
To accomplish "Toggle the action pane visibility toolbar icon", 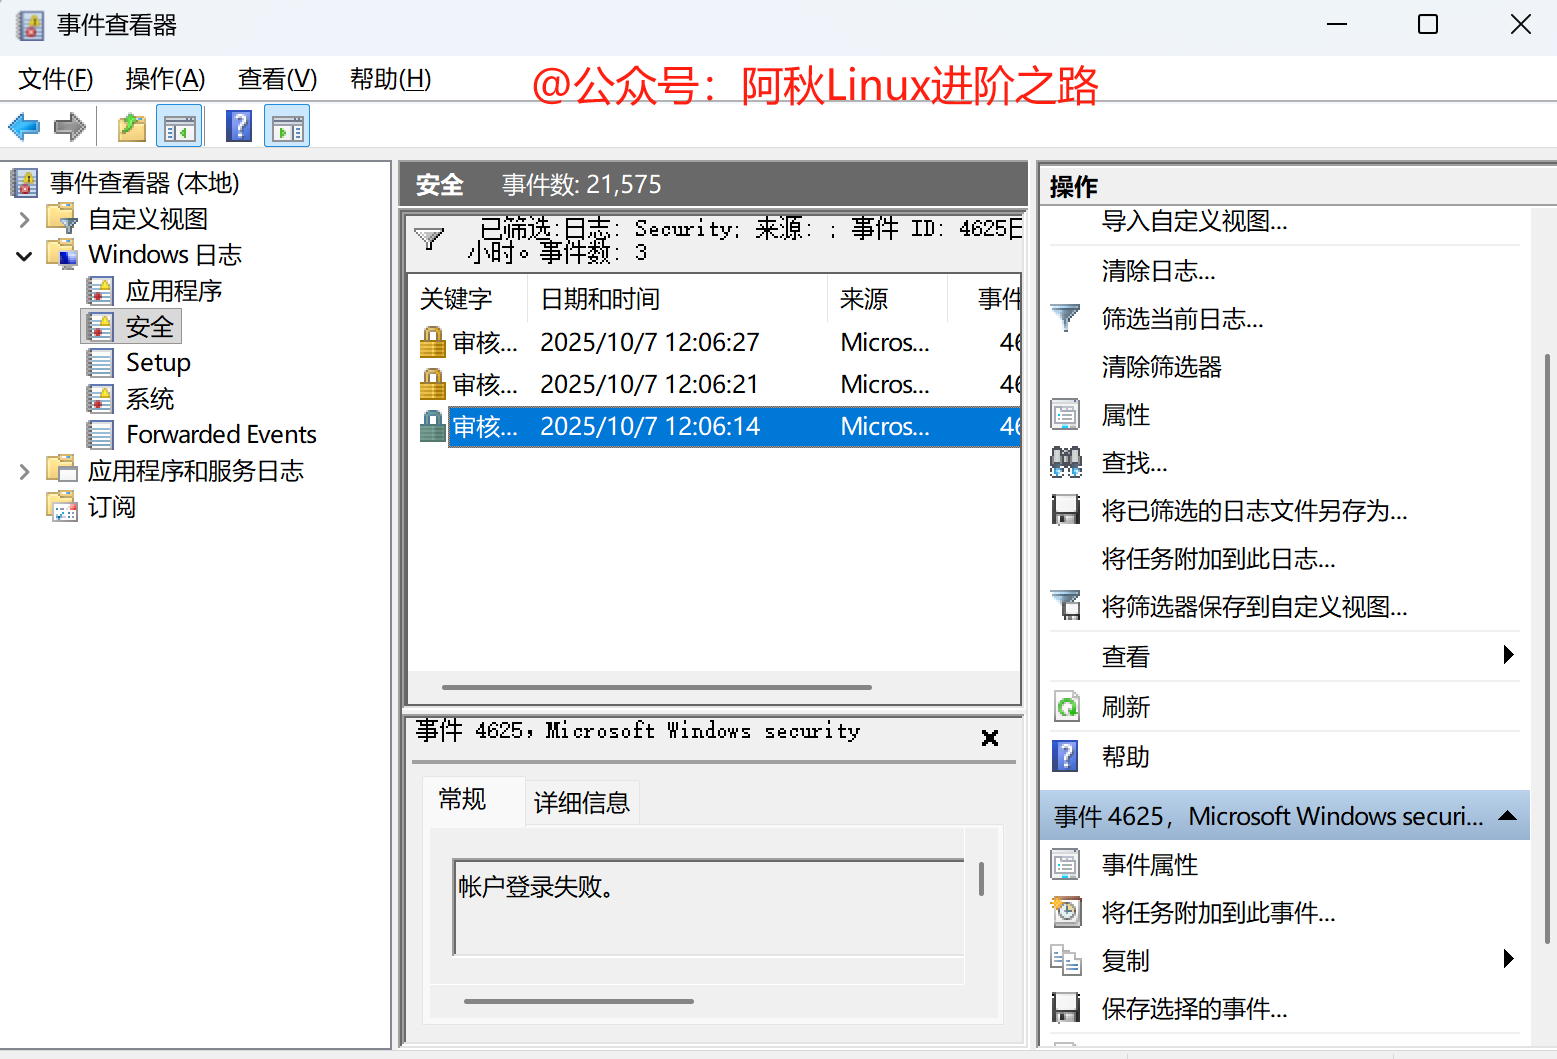I will click(x=287, y=125).
